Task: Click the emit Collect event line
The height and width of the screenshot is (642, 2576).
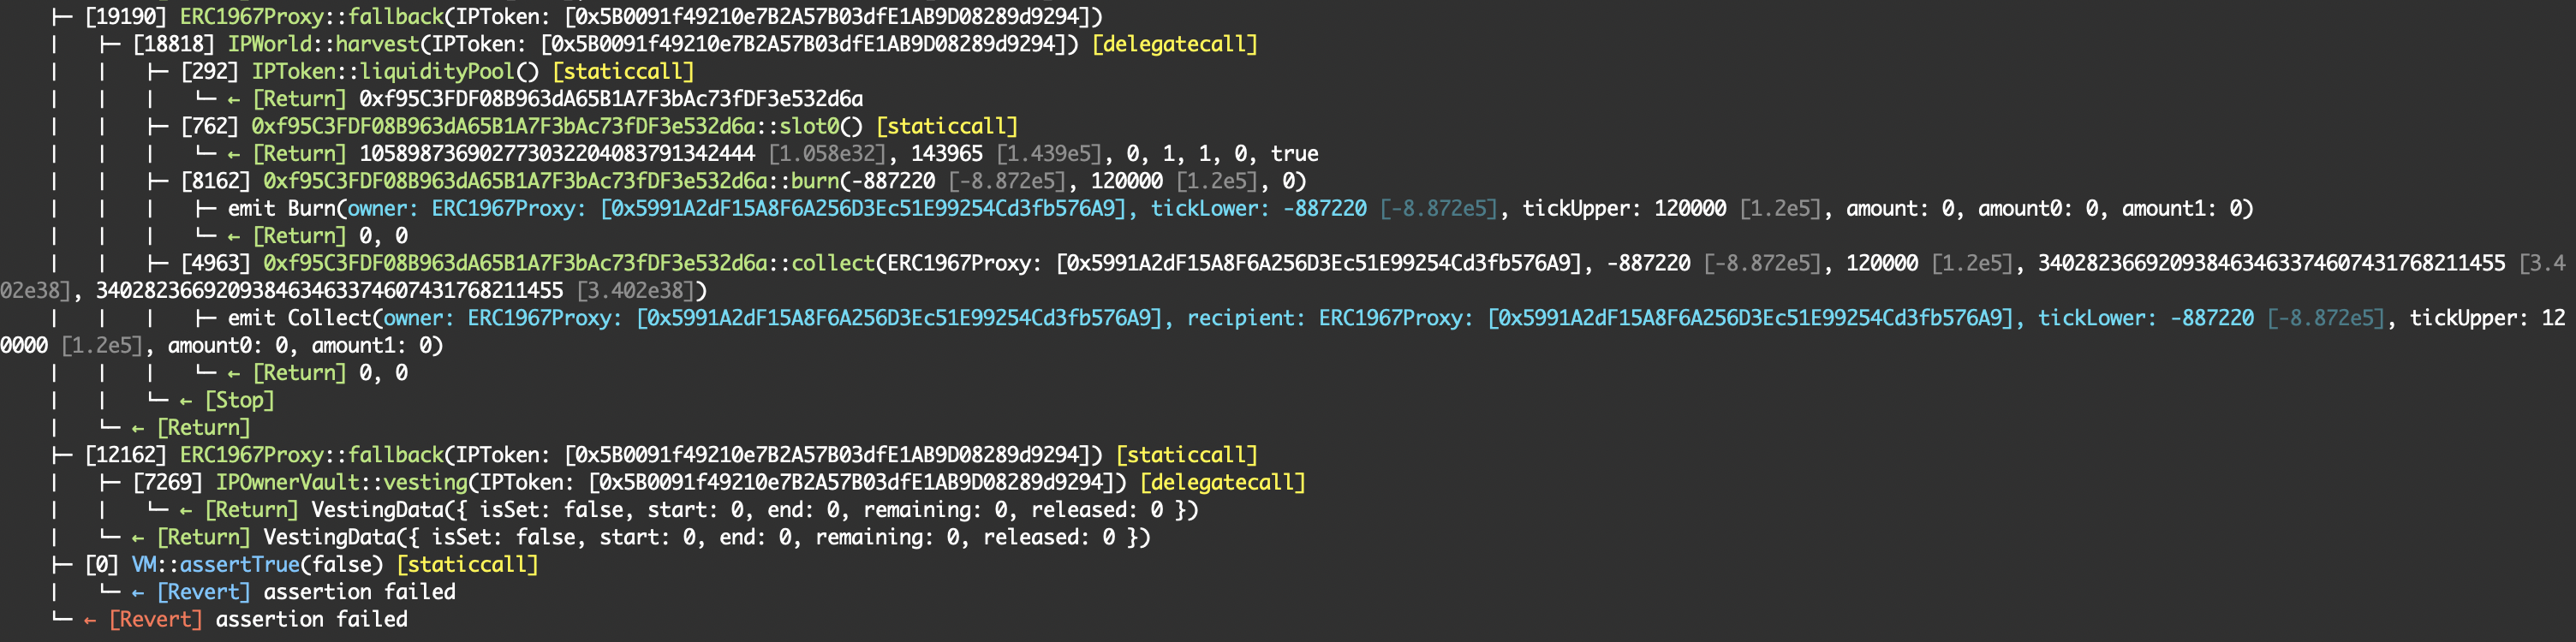Action: 1382,318
